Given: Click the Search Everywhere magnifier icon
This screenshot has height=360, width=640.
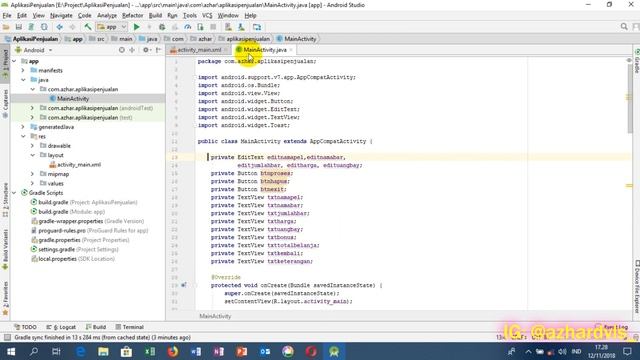Looking at the screenshot, I should pyautogui.click(x=624, y=27).
